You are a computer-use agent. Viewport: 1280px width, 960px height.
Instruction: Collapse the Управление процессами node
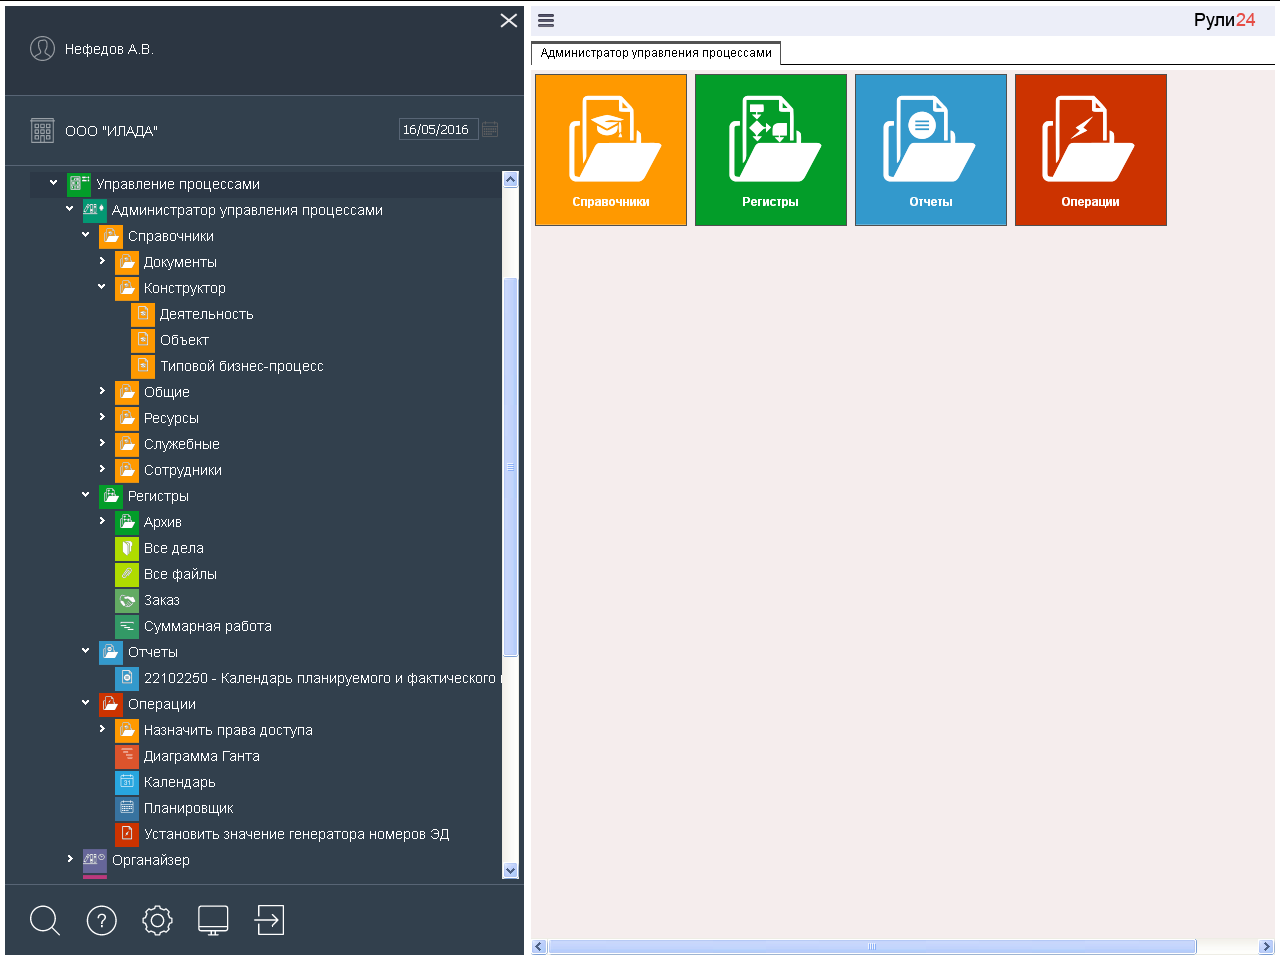(54, 183)
